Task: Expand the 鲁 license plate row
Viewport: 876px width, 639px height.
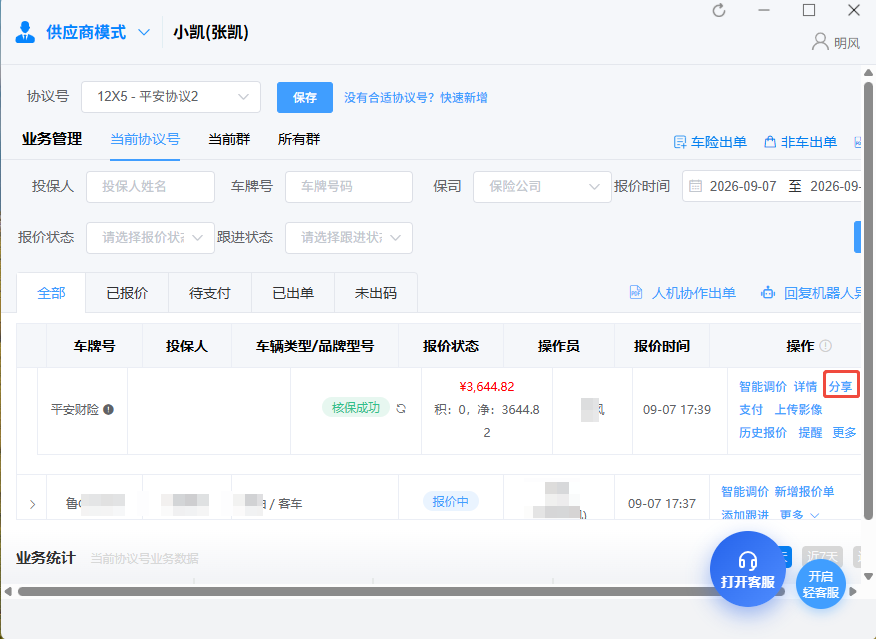Action: [32, 504]
